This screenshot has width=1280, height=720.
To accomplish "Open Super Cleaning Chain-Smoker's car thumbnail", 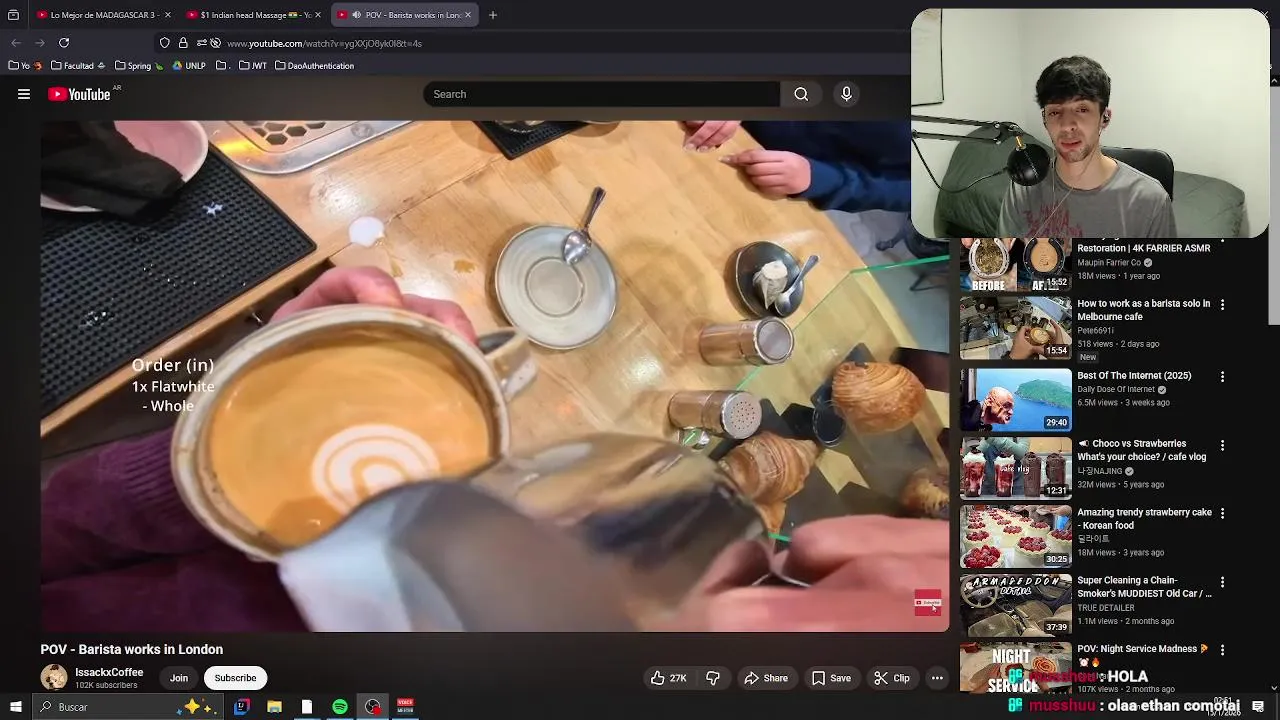I will pyautogui.click(x=1015, y=604).
